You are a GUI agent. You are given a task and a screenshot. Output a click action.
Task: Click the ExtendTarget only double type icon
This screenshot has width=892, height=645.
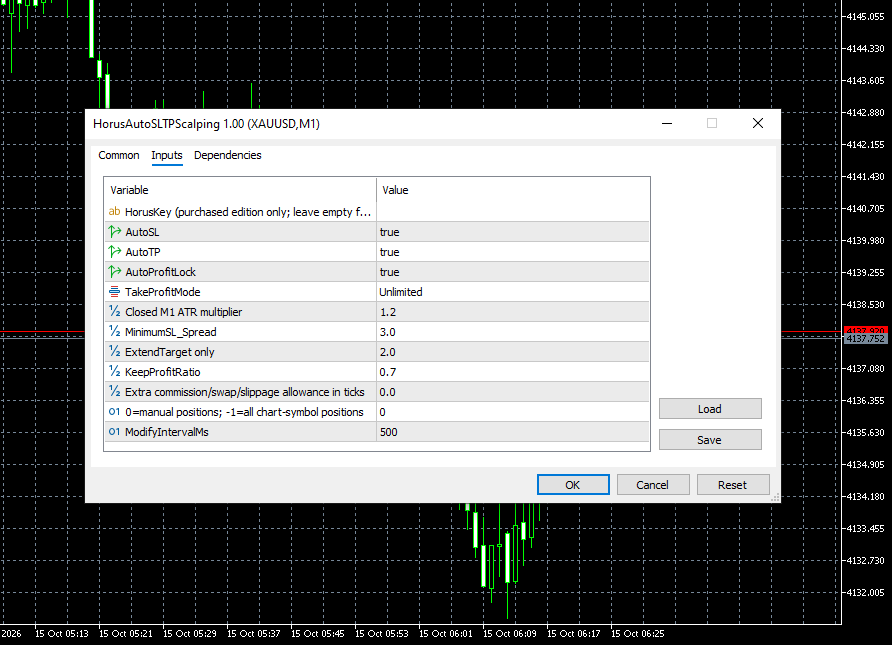(114, 351)
